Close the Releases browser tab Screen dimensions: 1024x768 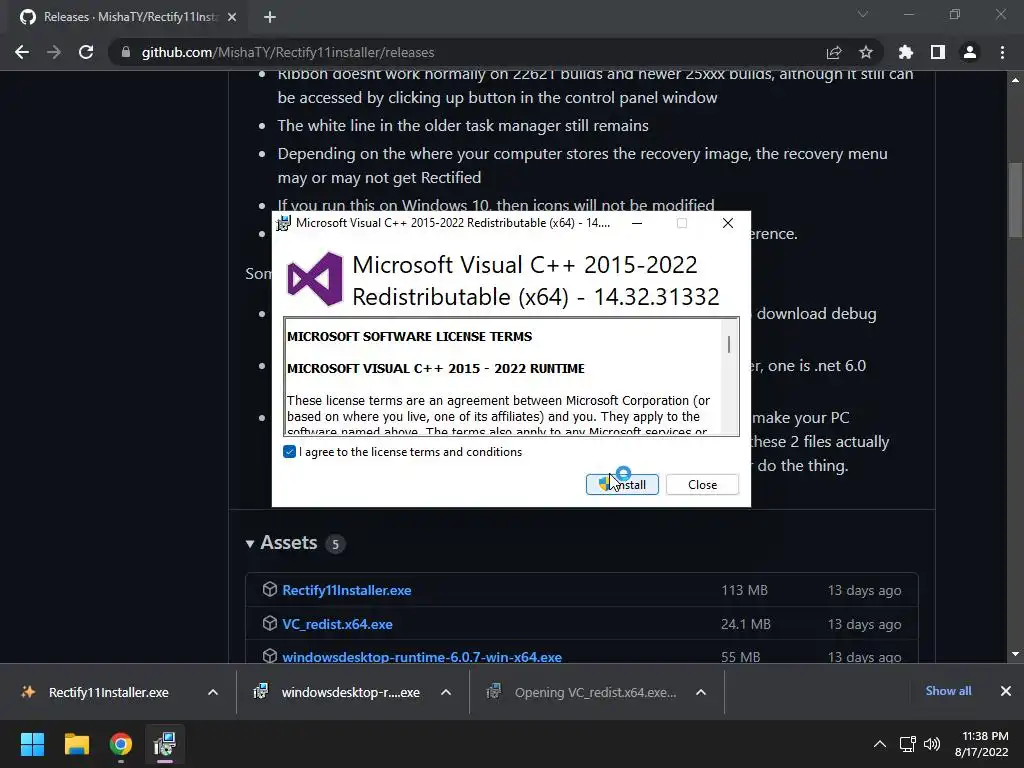pos(232,17)
